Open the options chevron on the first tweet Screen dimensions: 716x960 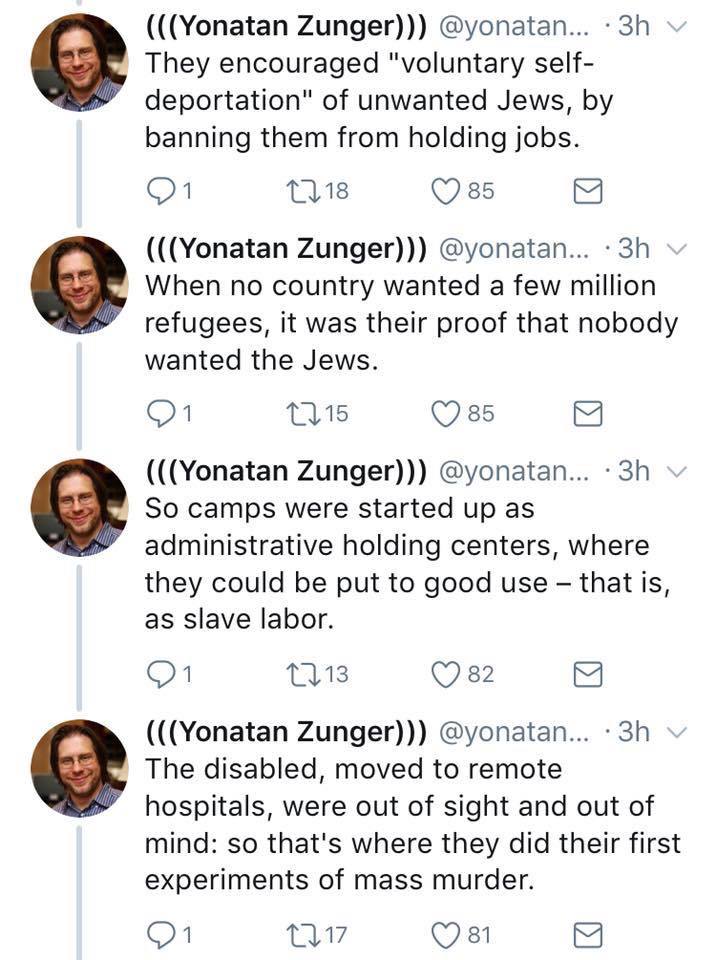click(678, 27)
